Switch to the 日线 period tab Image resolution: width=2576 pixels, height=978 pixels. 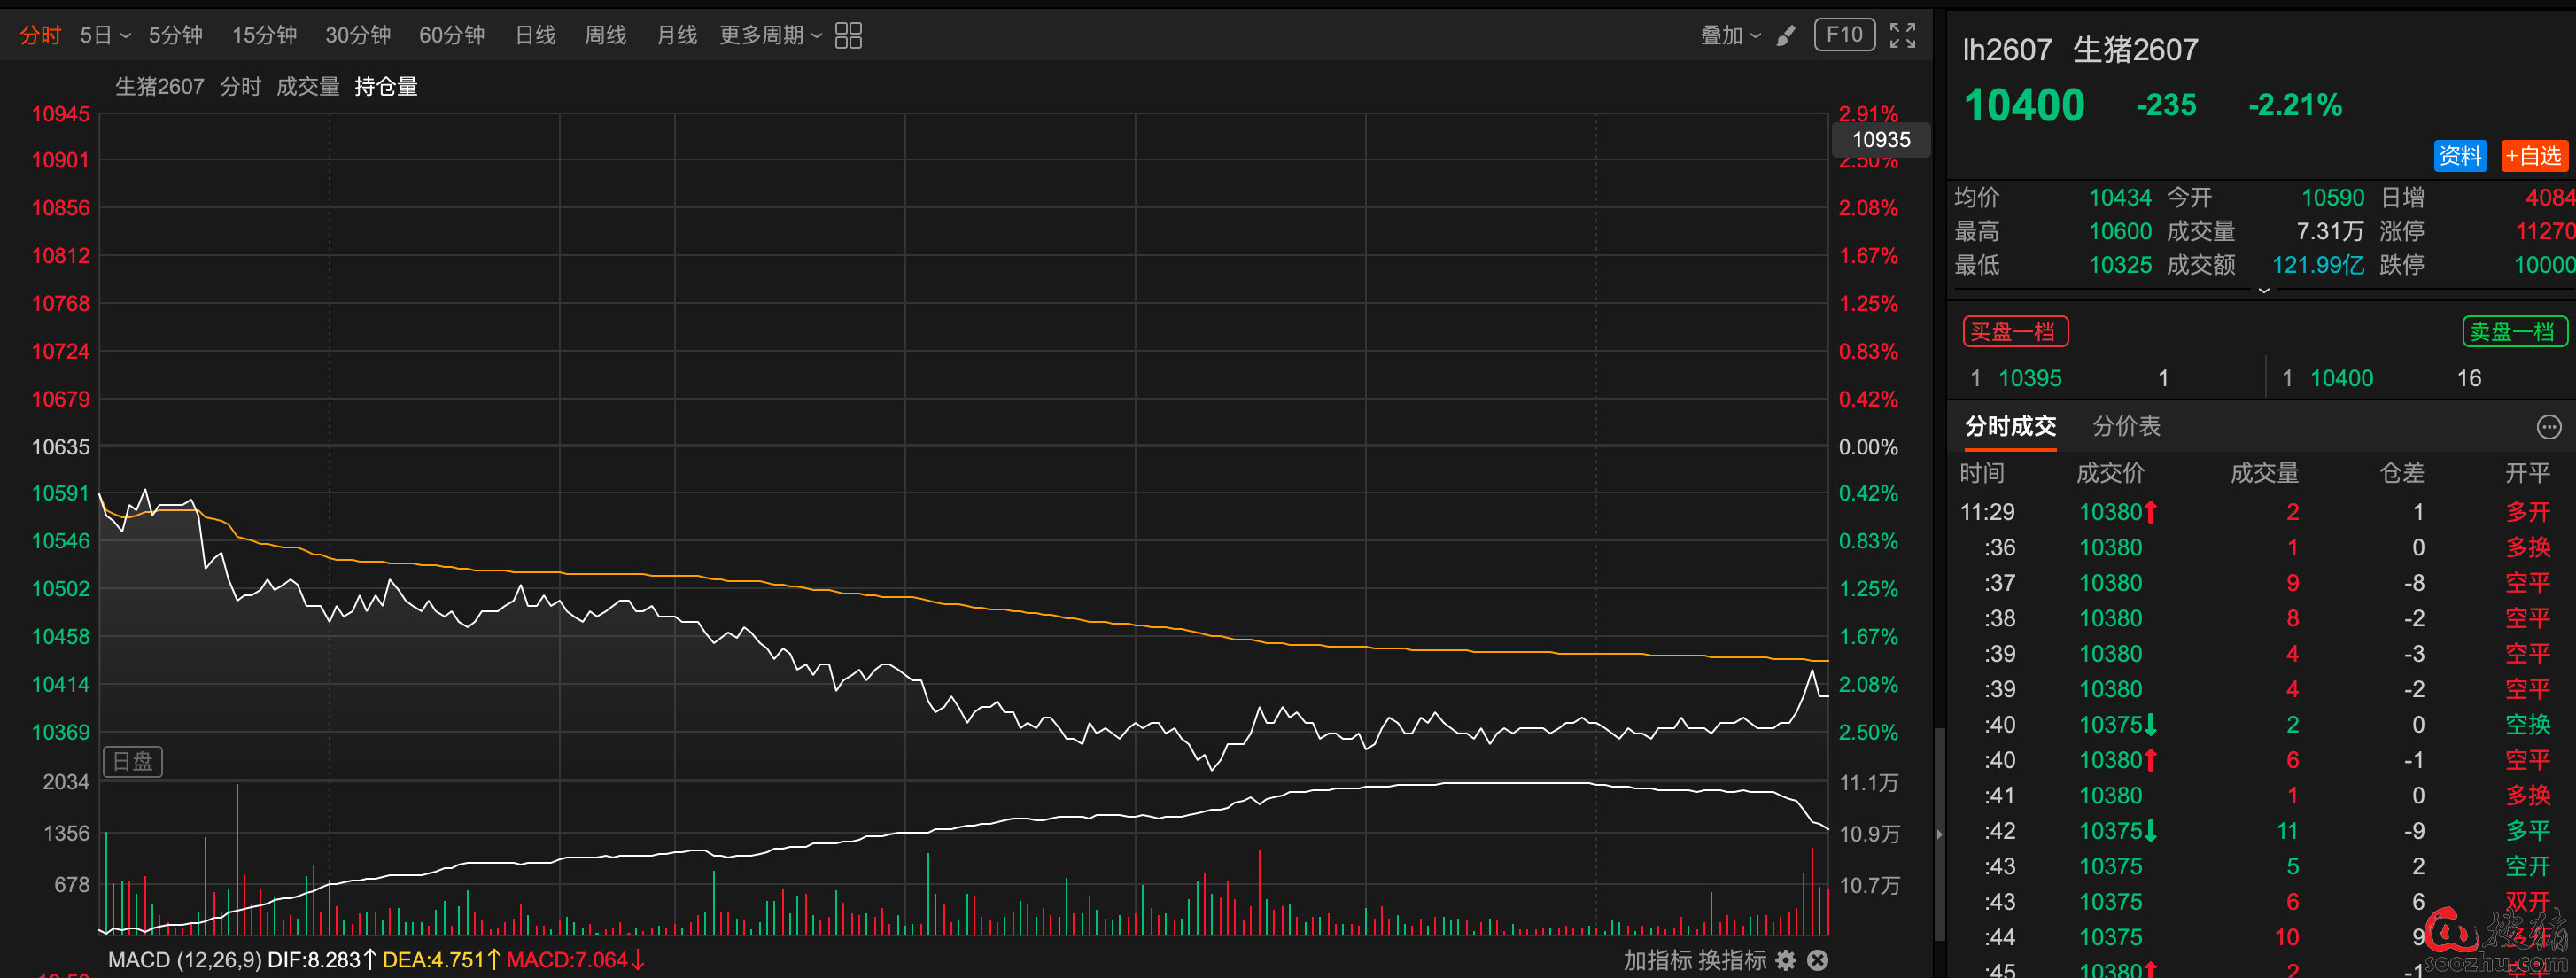click(535, 35)
